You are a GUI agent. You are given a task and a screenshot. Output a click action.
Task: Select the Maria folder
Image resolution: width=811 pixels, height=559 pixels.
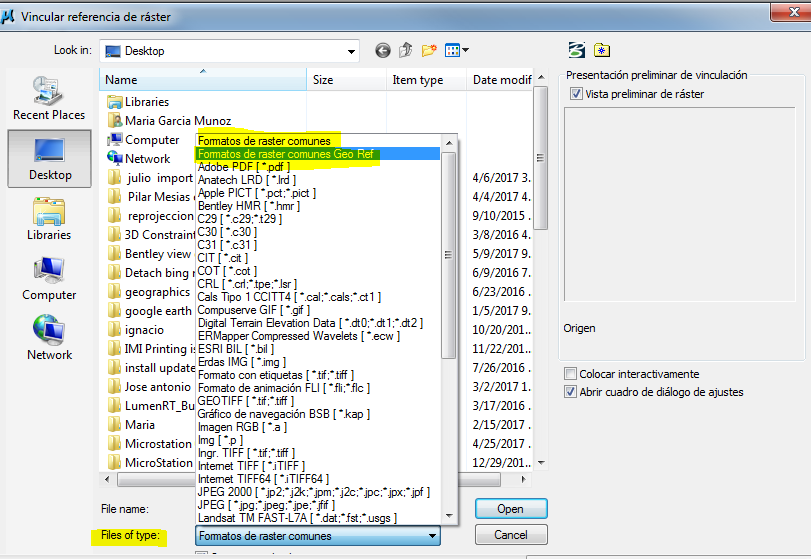131,425
